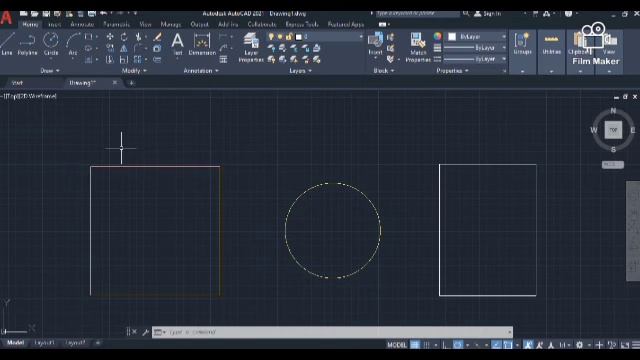Select the Circle tool
The width and height of the screenshot is (640, 360).
coord(51,43)
